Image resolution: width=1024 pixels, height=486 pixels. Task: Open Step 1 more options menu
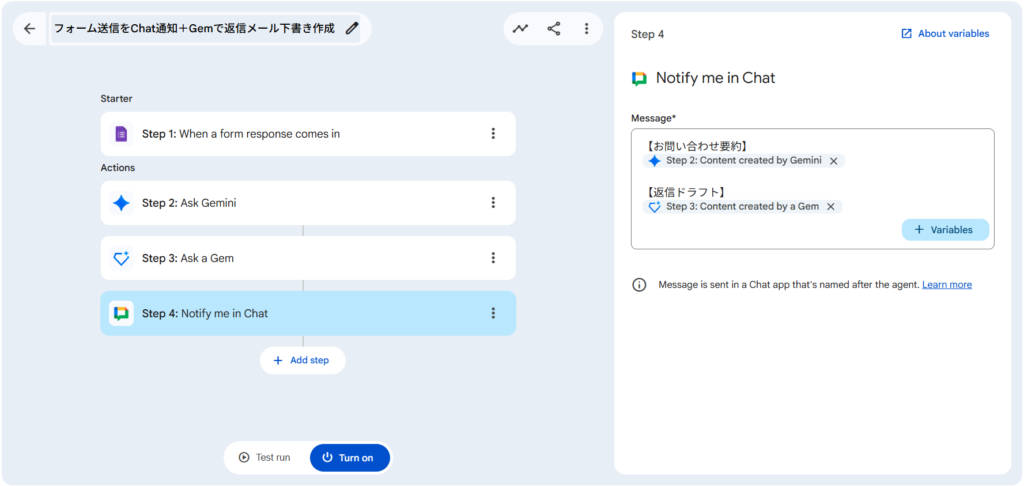[492, 134]
